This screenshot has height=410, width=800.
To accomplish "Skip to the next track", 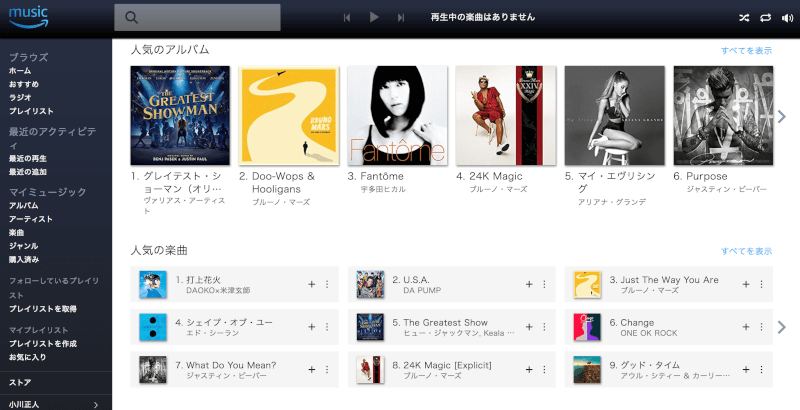I will pyautogui.click(x=401, y=18).
